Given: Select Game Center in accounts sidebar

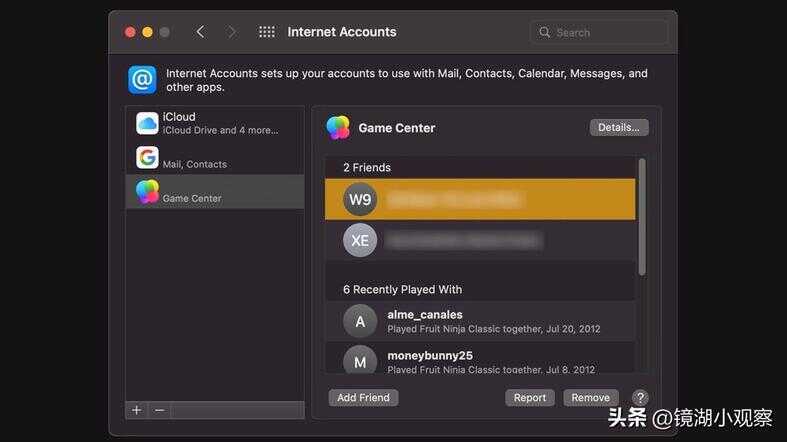Looking at the screenshot, I should click(x=215, y=192).
